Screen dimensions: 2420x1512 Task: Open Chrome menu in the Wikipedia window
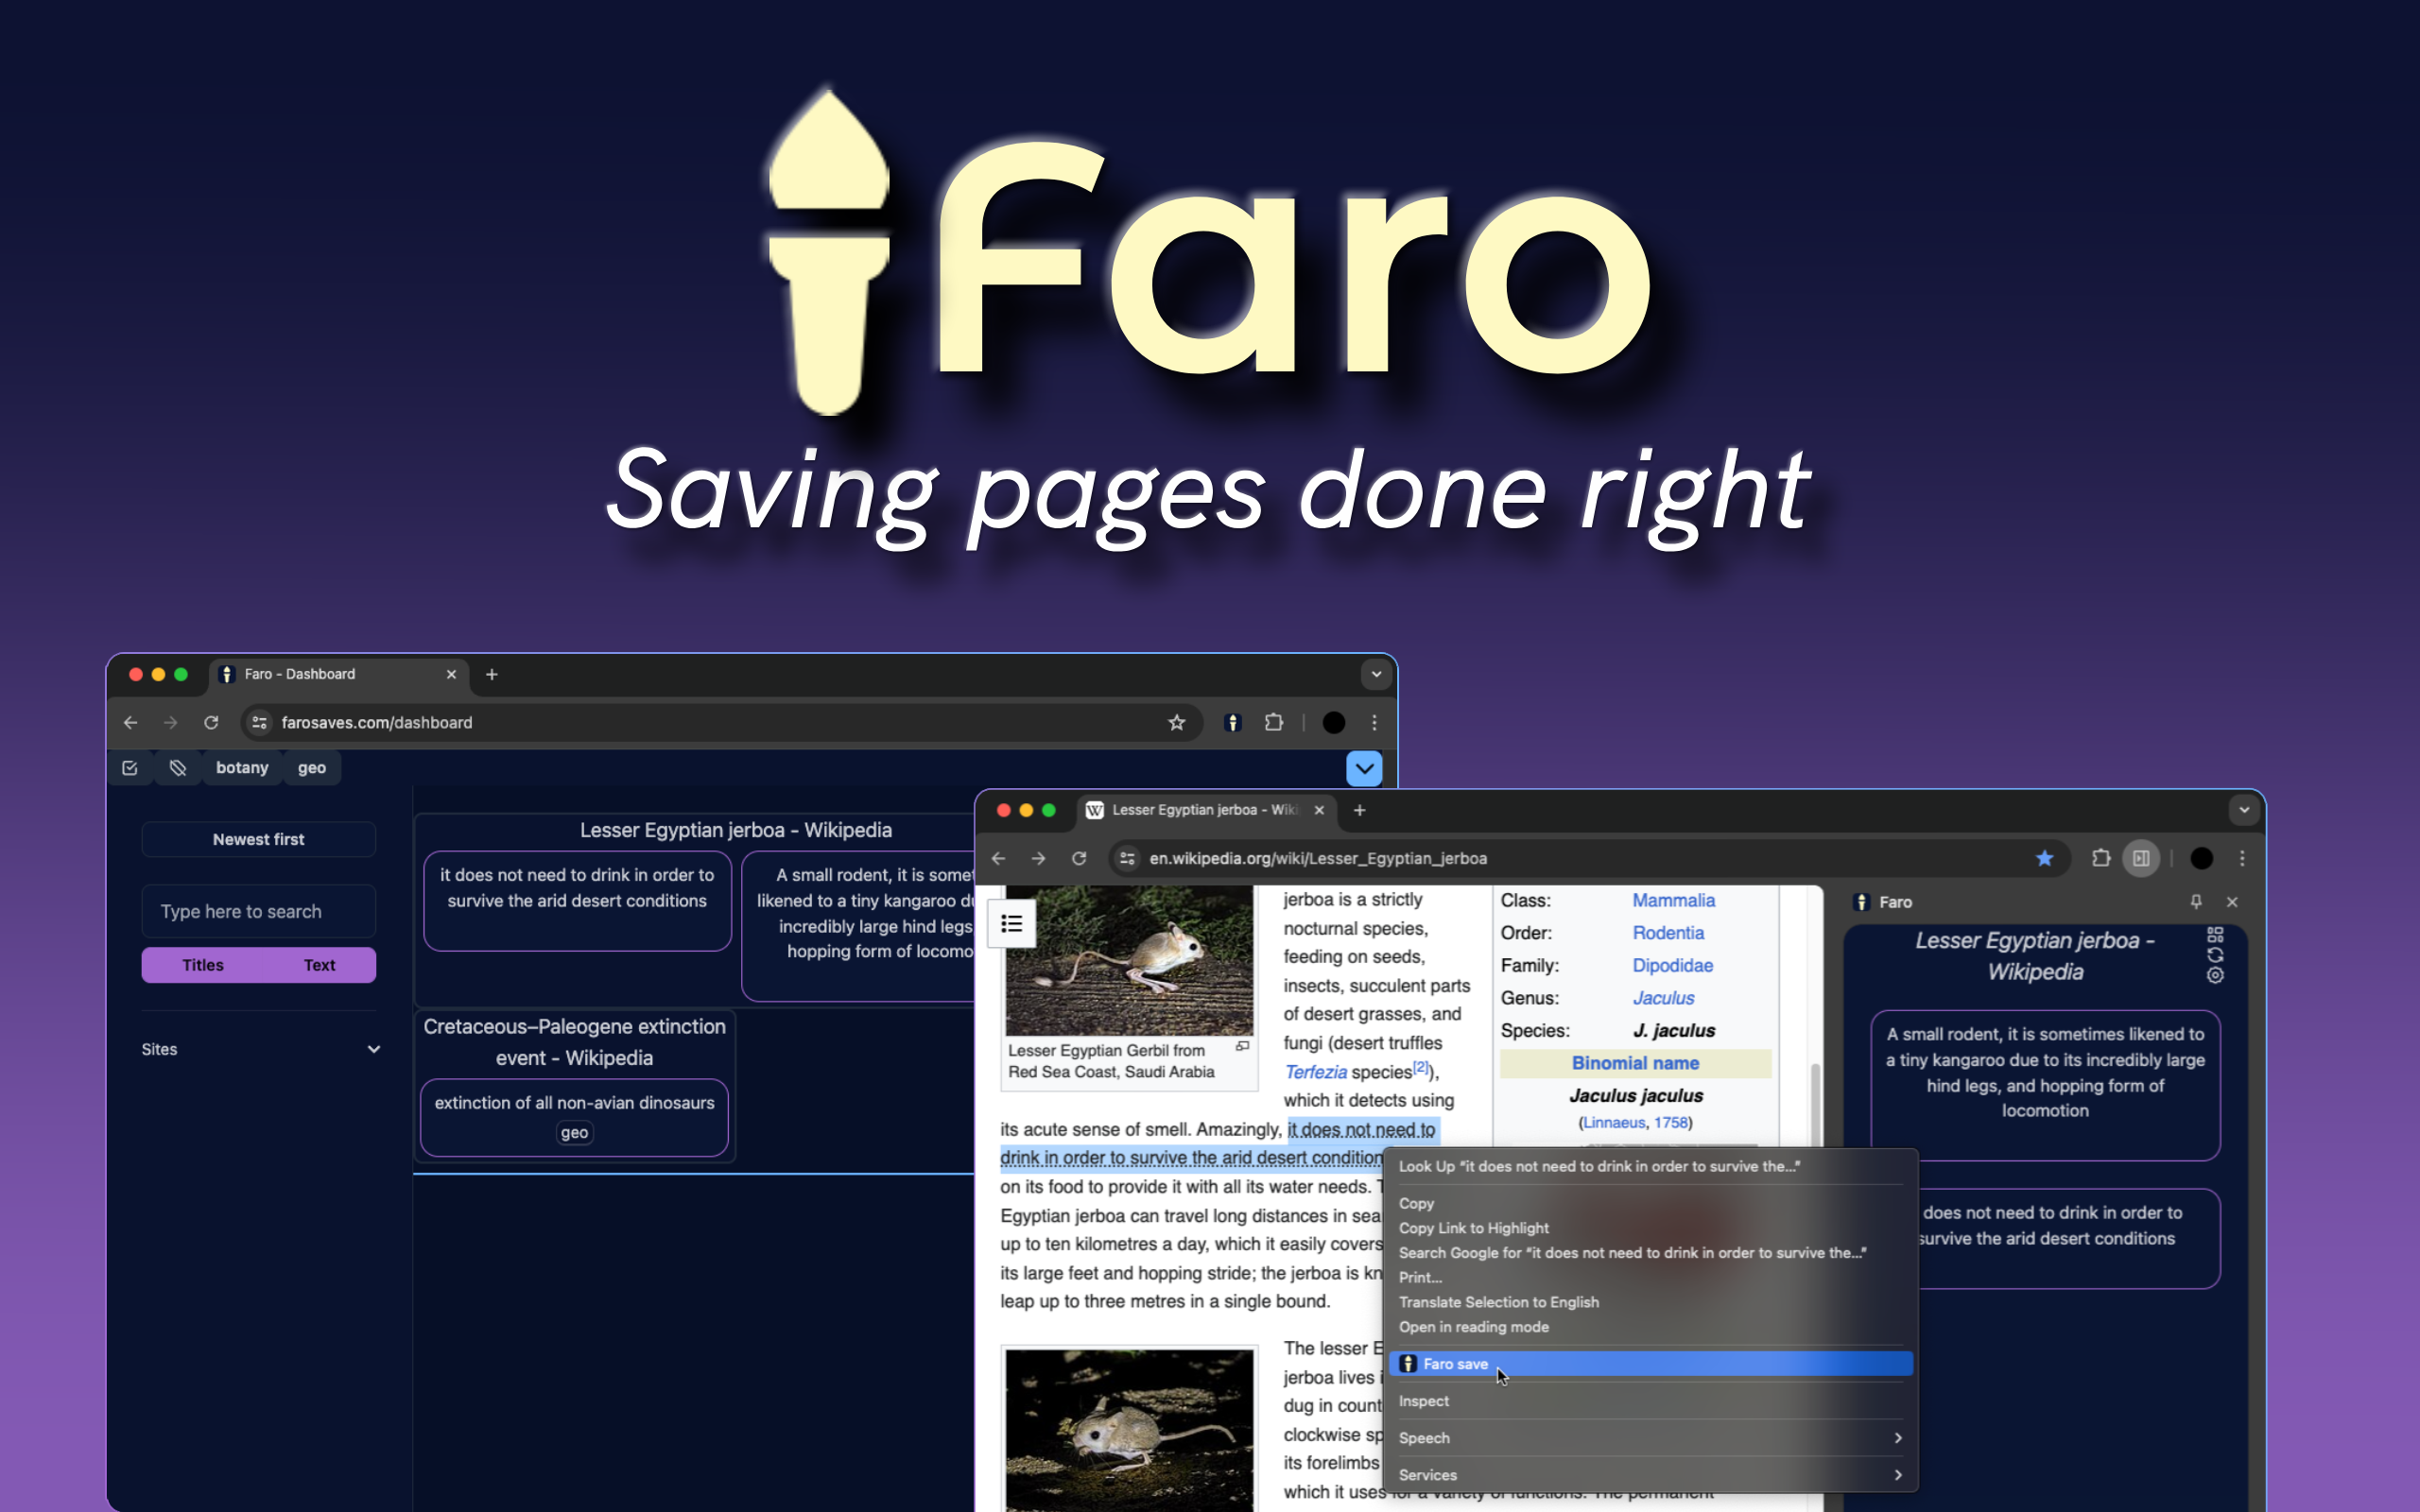tap(2242, 858)
